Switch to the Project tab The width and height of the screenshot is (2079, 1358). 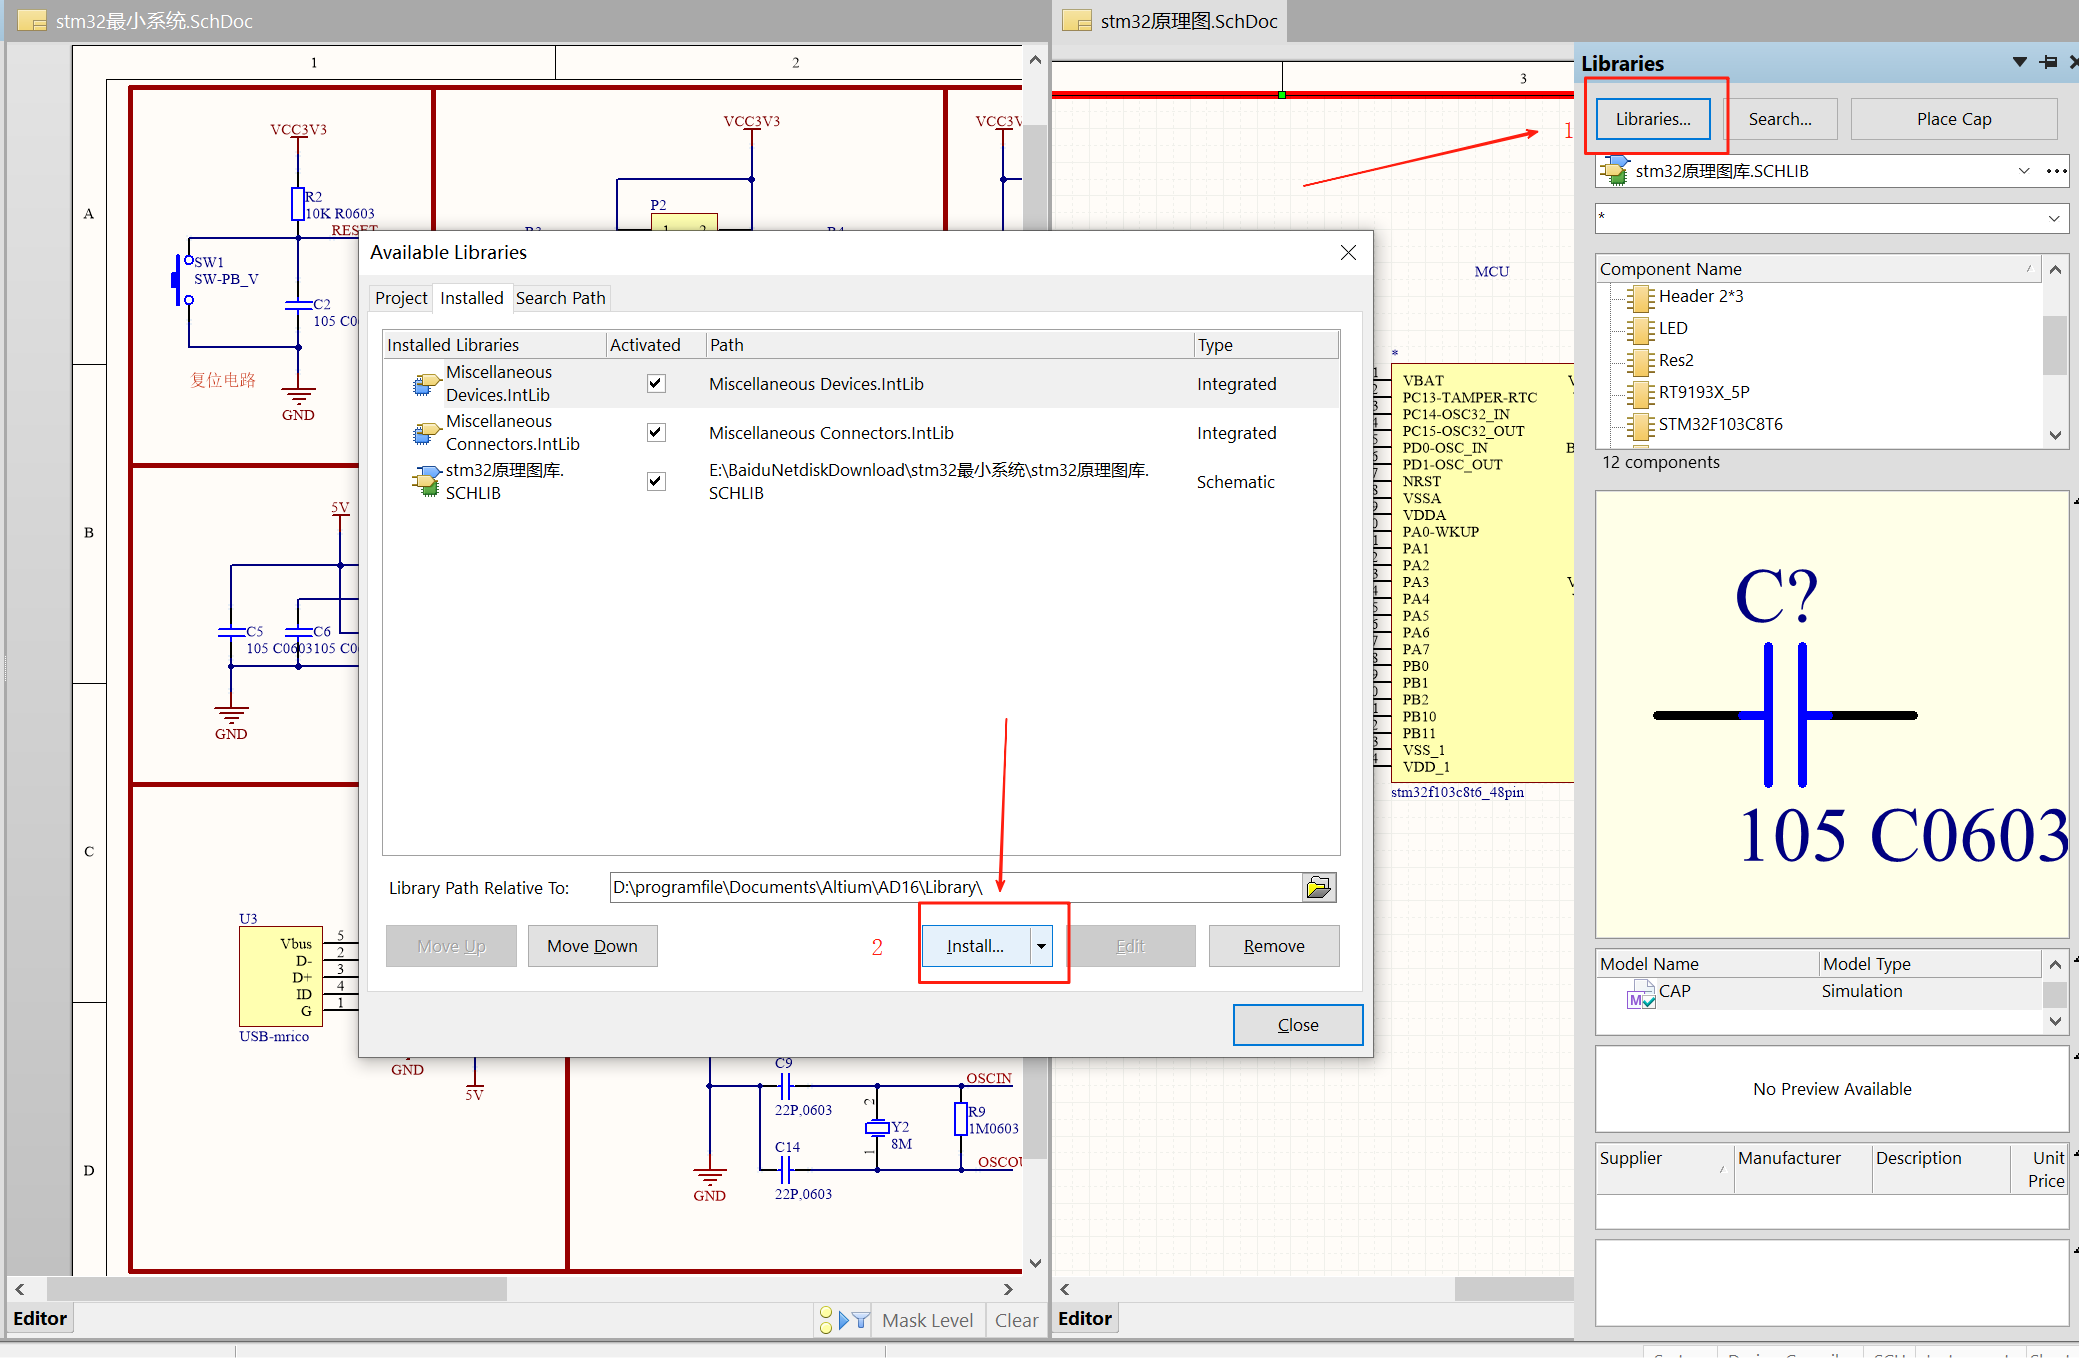[401, 298]
